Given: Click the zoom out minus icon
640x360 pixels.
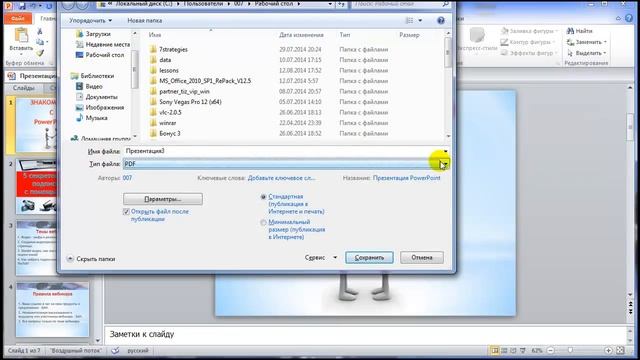Looking at the screenshot, I should (550, 351).
